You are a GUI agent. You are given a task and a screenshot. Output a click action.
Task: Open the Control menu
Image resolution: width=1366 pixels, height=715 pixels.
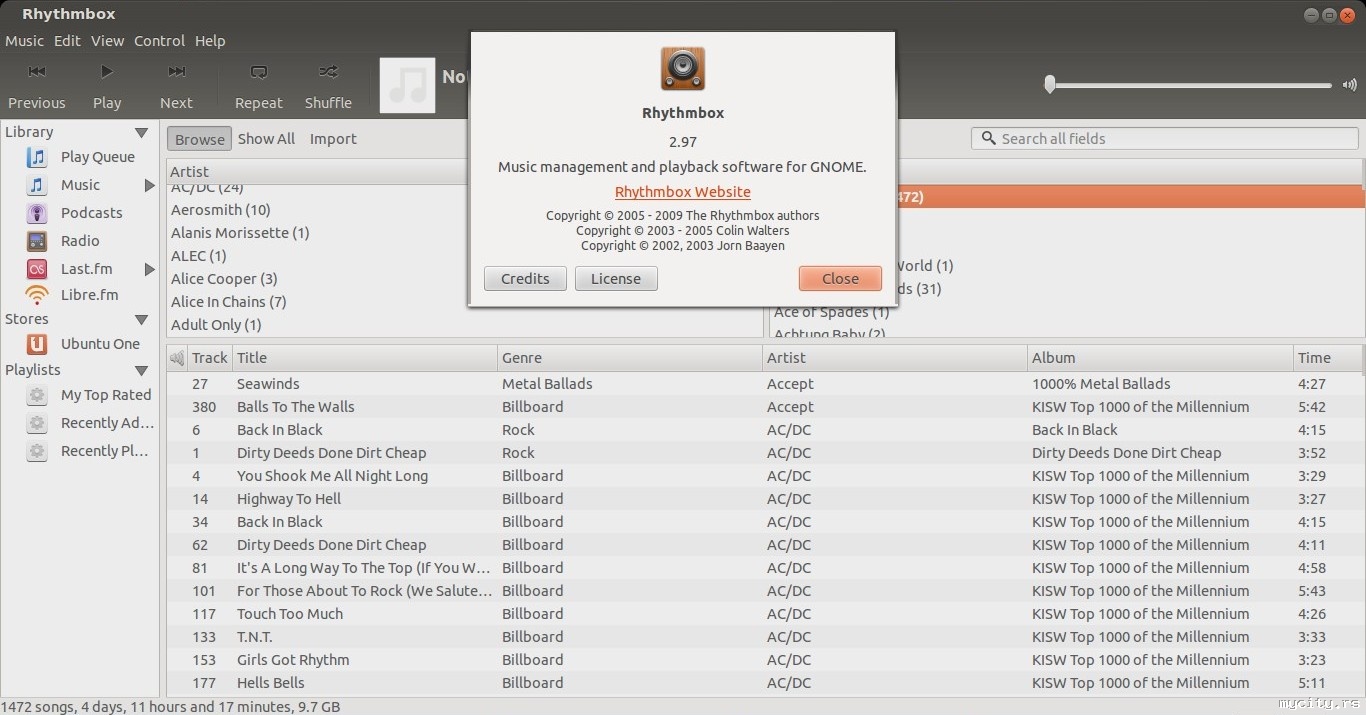pyautogui.click(x=159, y=41)
